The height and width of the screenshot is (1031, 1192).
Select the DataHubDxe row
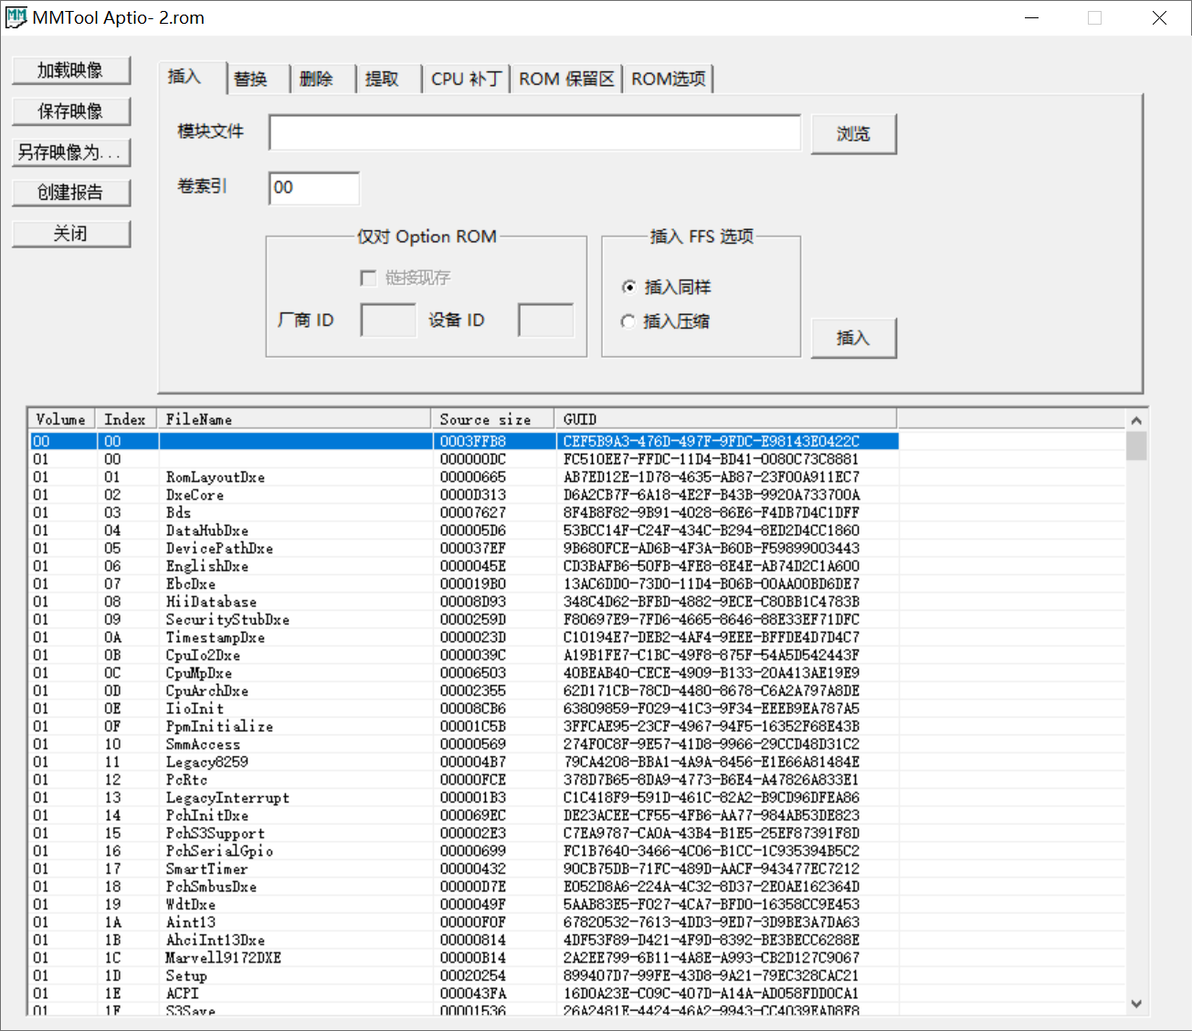point(464,531)
